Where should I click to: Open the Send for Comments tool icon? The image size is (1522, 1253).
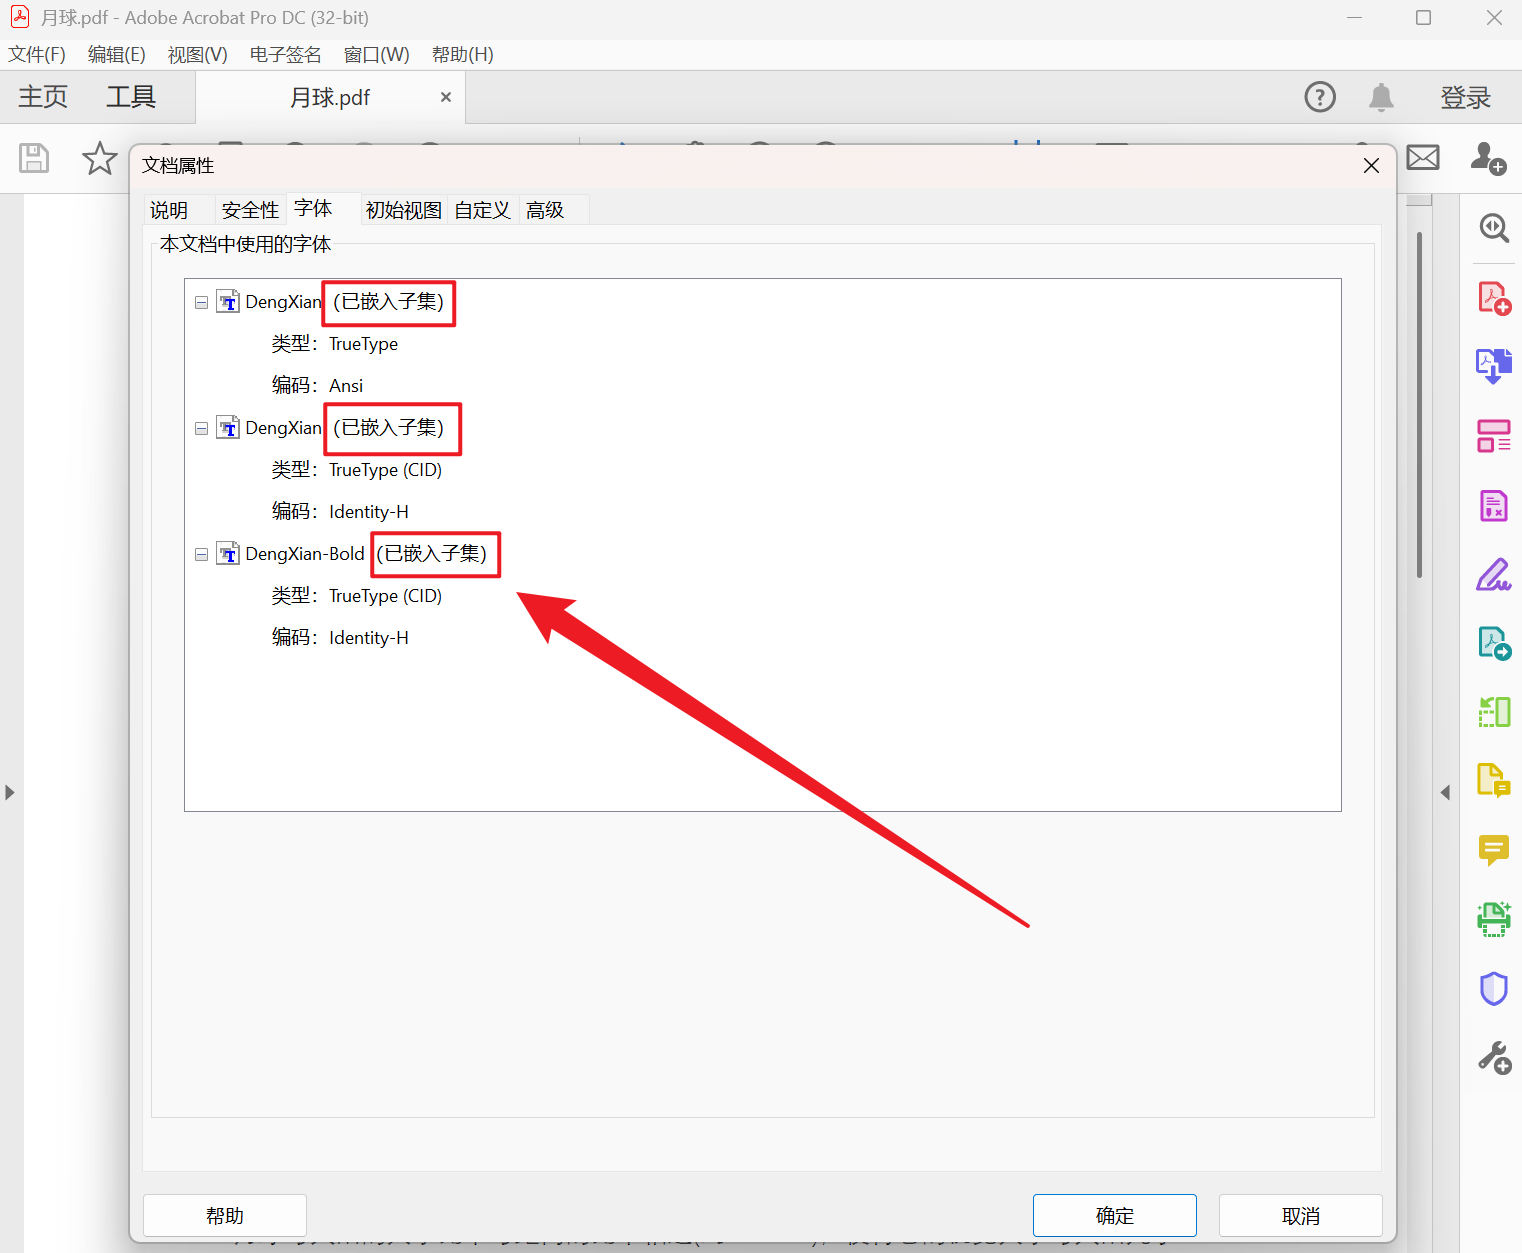coord(1494,780)
